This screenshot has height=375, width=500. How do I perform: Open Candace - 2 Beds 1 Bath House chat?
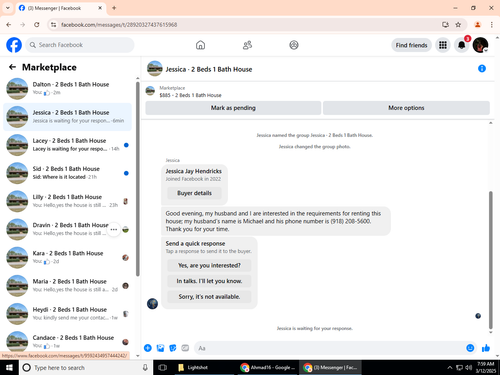point(67,342)
